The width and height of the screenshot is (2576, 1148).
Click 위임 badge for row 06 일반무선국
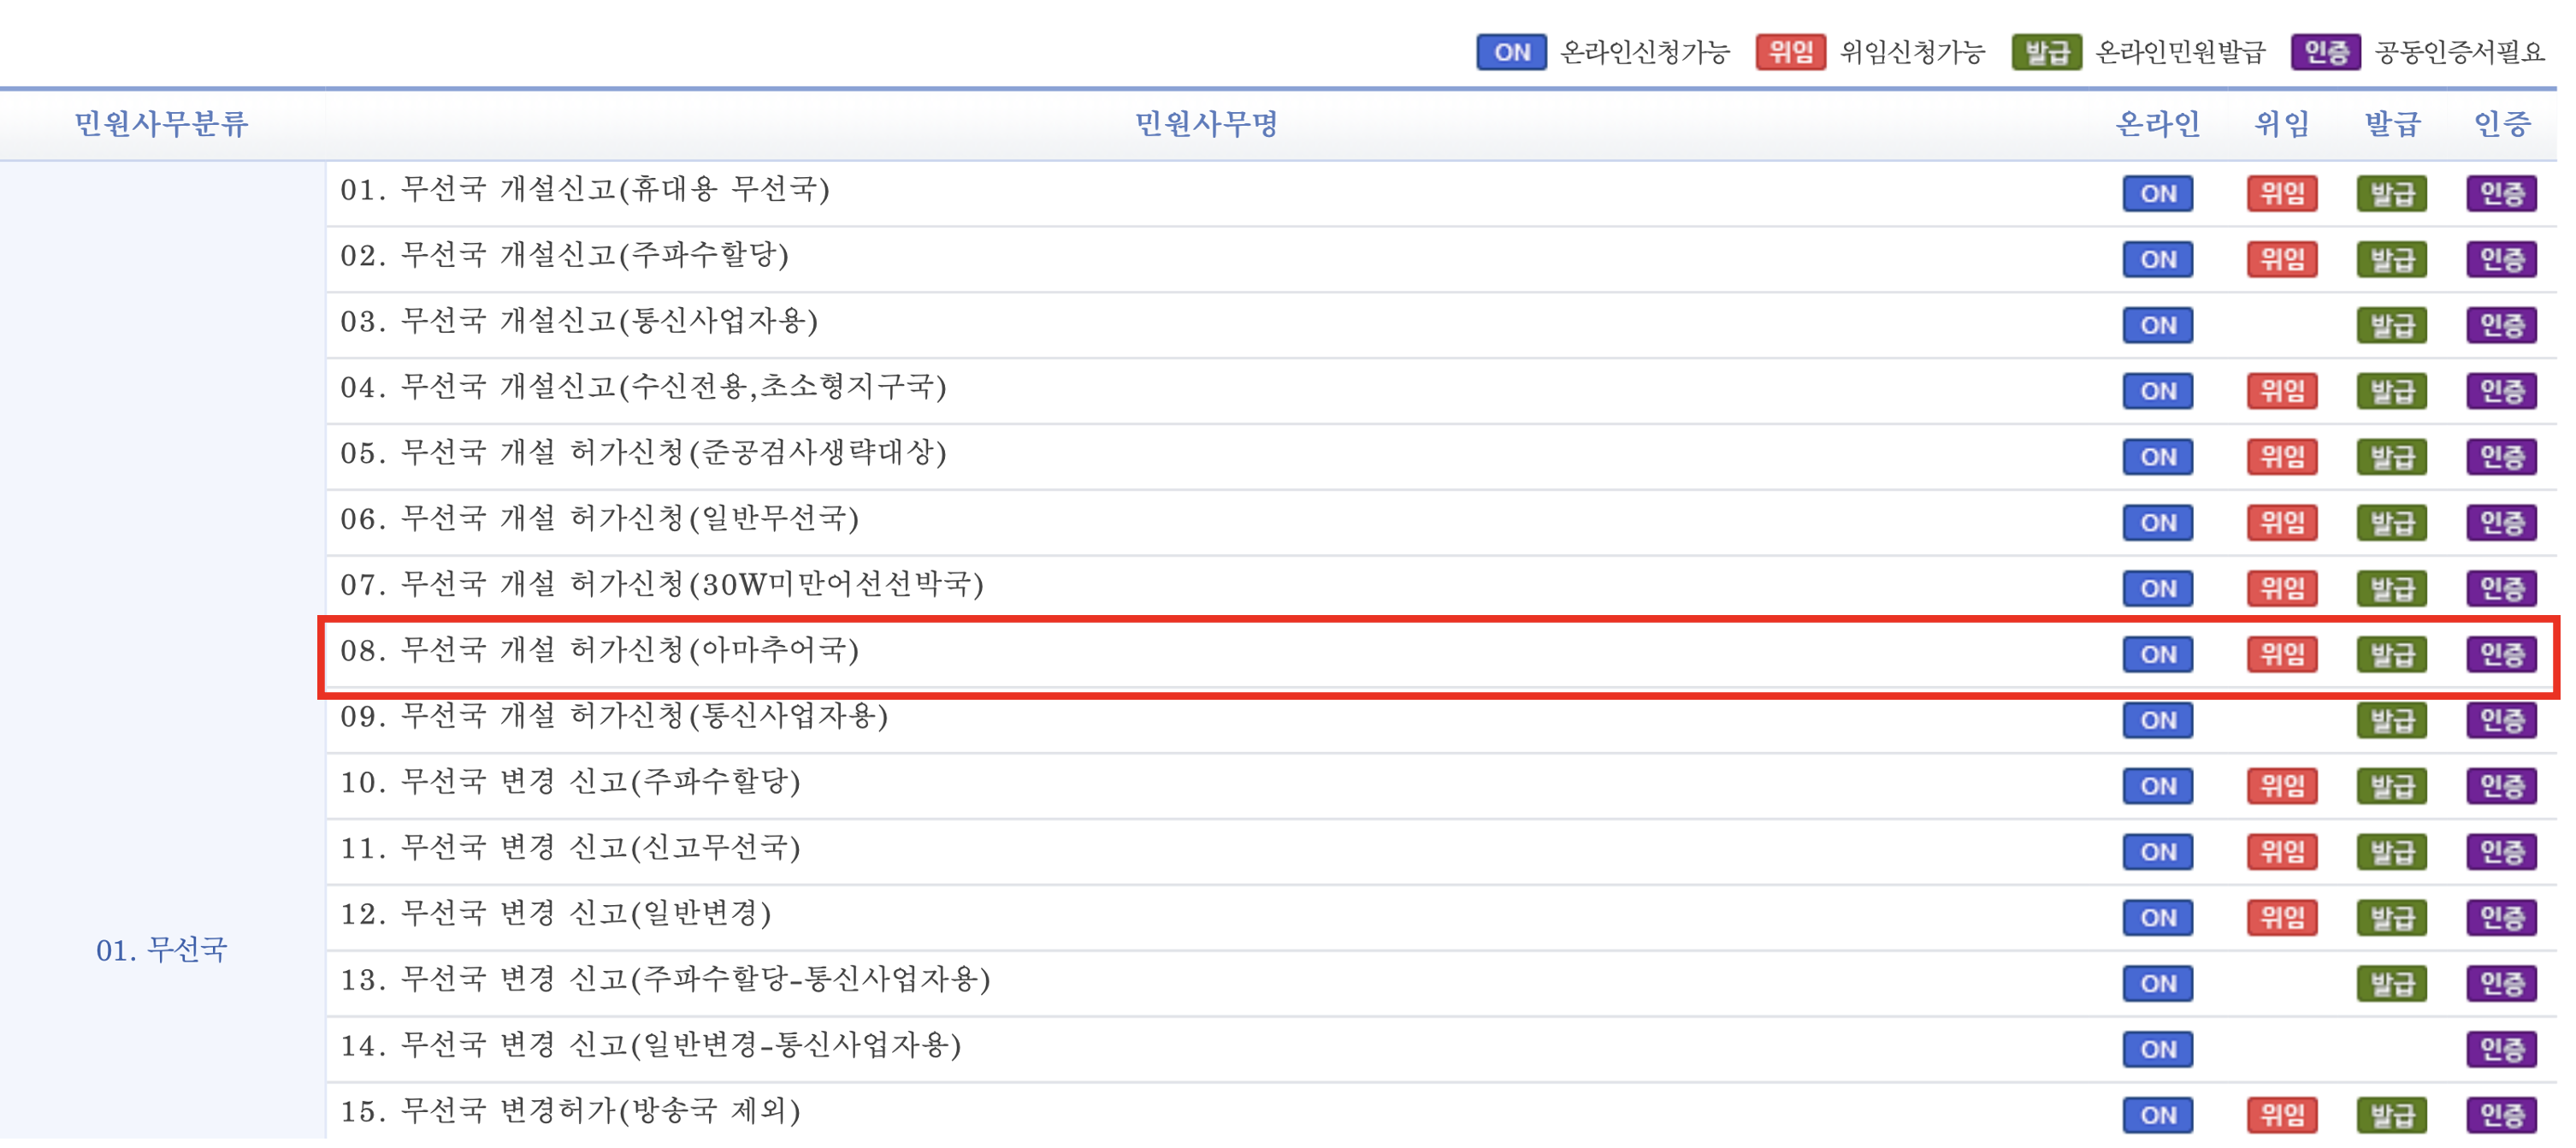click(2281, 522)
